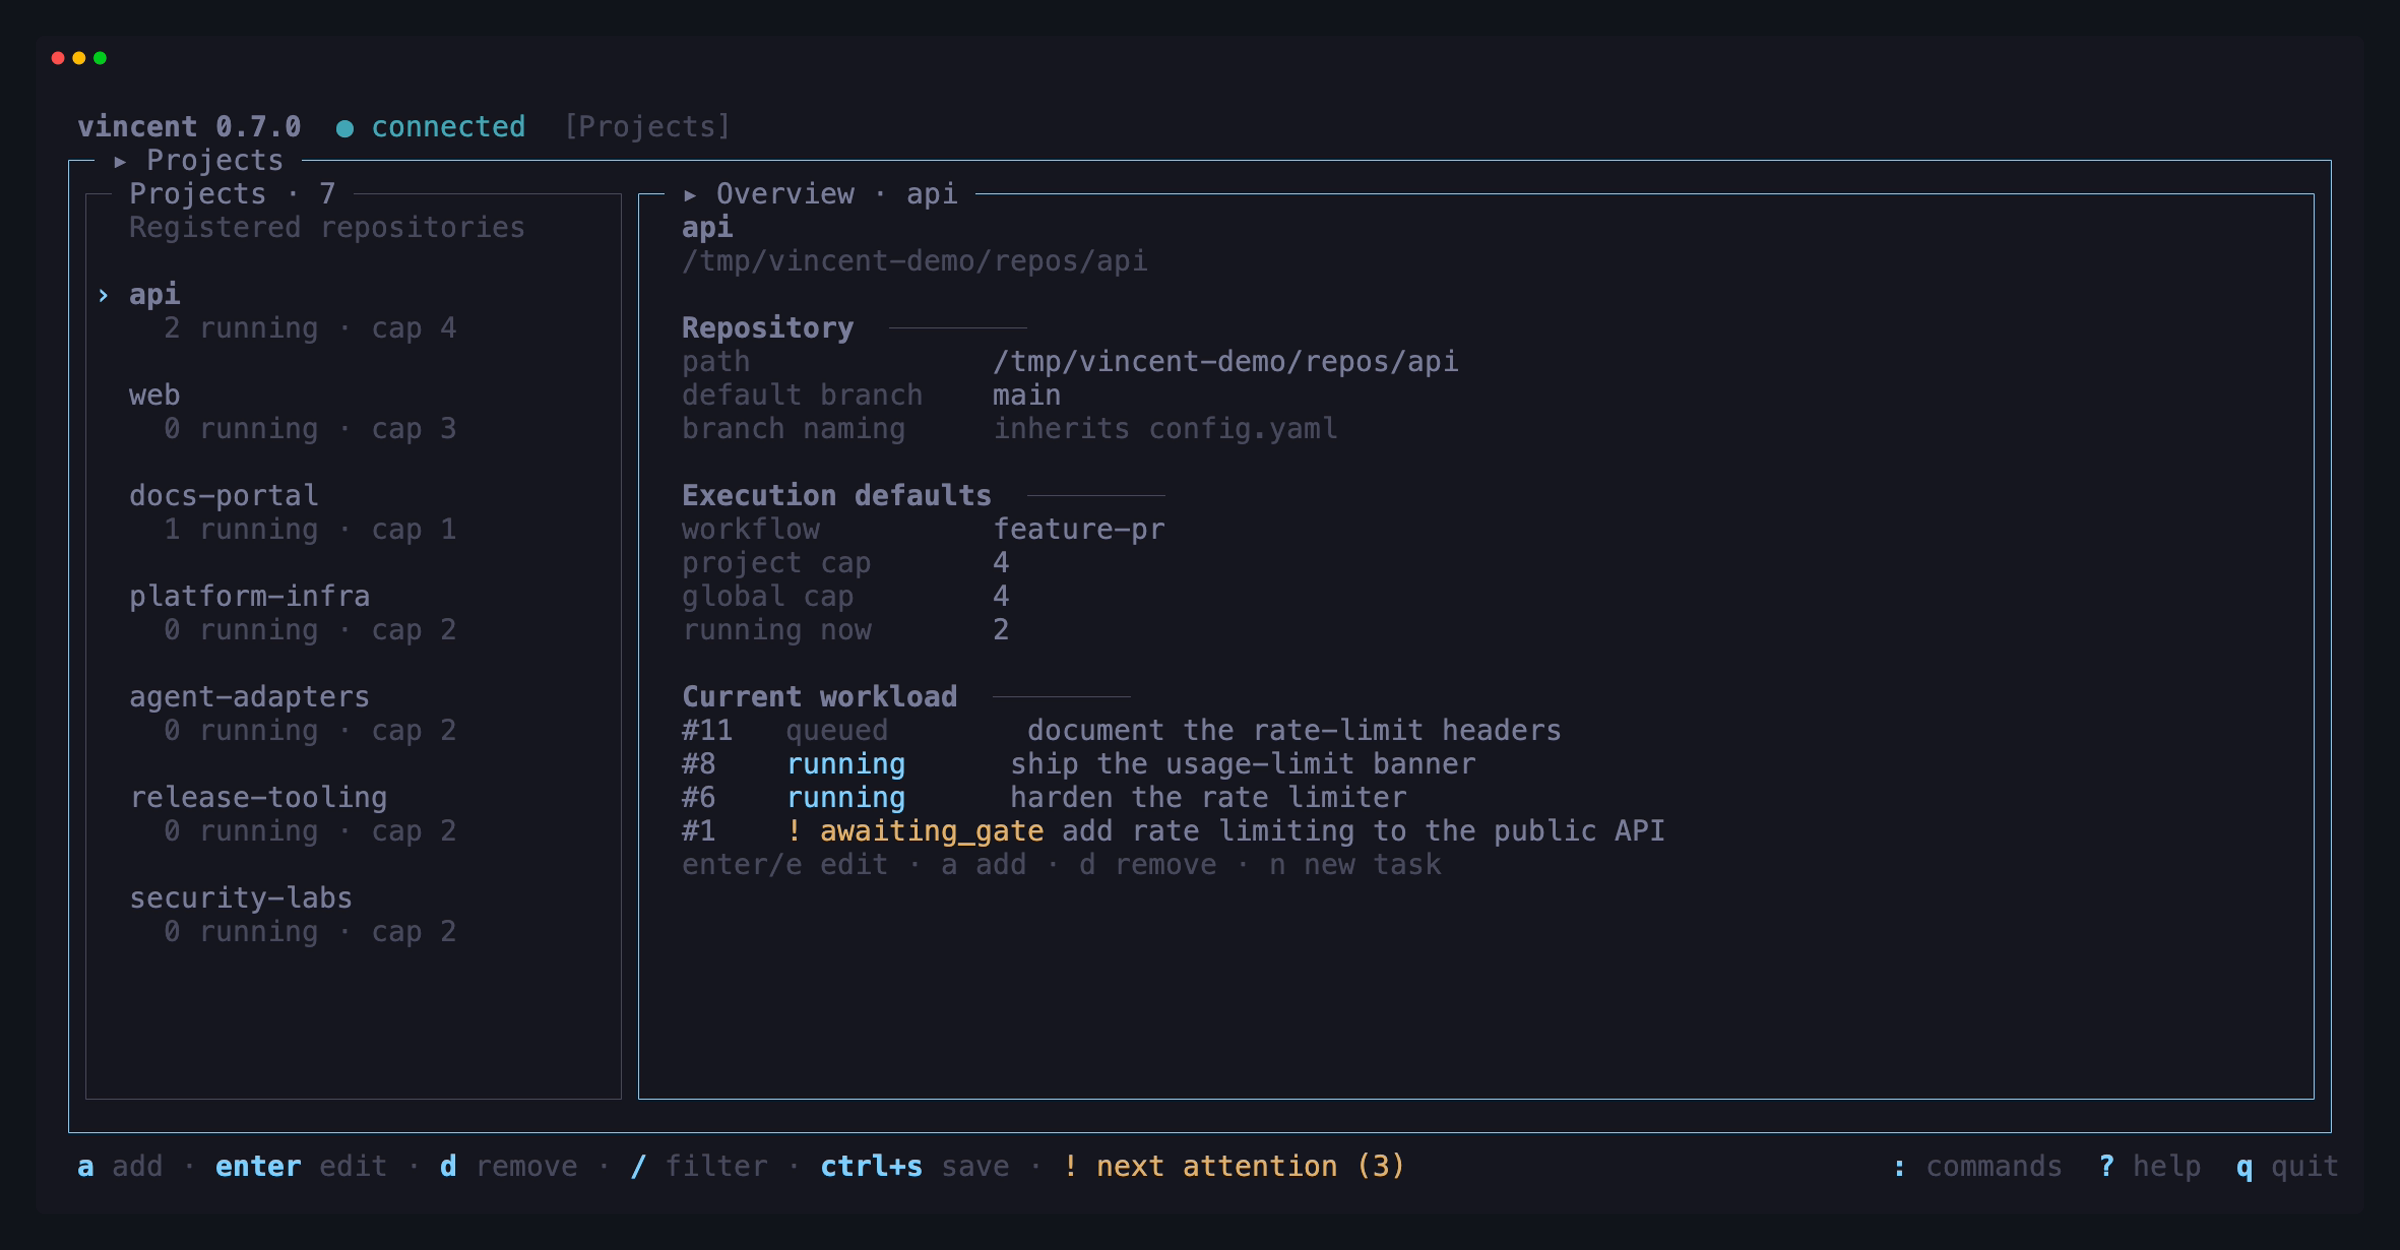Click the grey path under api title
The image size is (2400, 1250).
tap(915, 261)
